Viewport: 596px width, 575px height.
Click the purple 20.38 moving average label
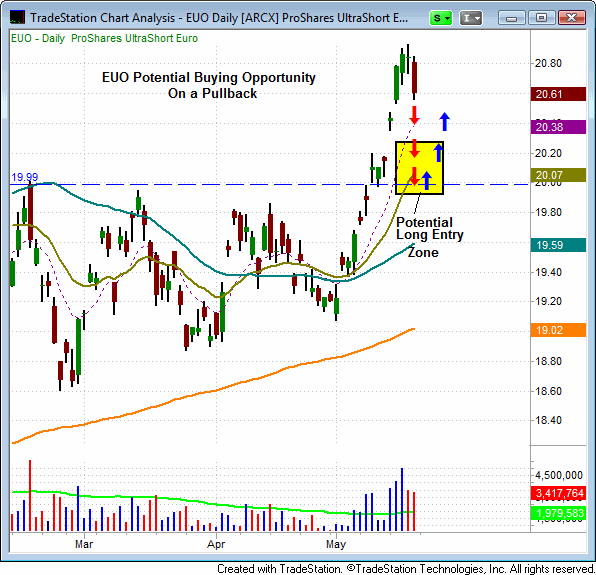point(558,127)
